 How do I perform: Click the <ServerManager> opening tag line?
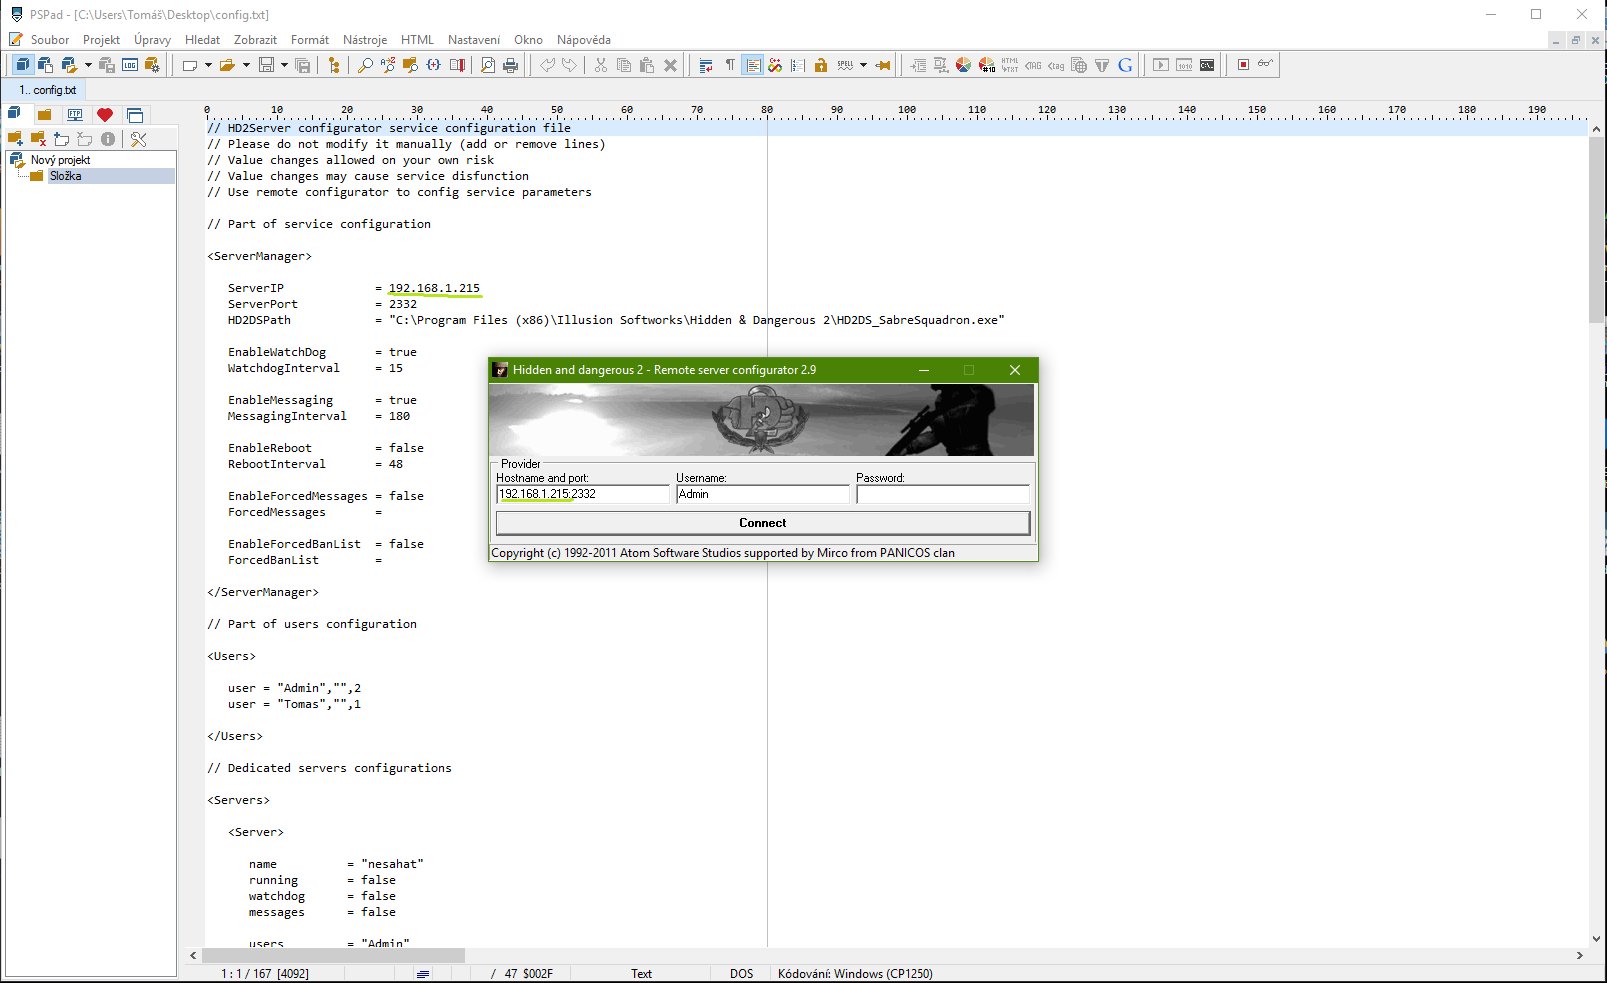pyautogui.click(x=260, y=256)
